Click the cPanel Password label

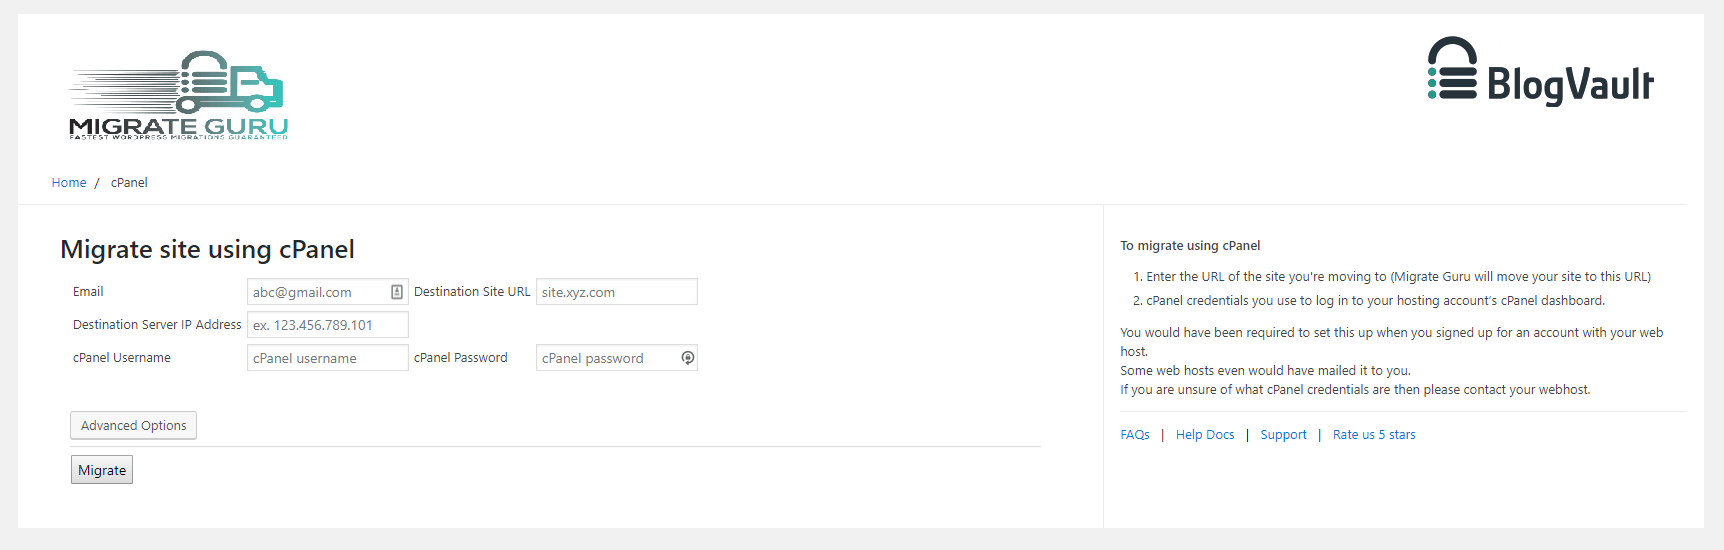(x=461, y=358)
